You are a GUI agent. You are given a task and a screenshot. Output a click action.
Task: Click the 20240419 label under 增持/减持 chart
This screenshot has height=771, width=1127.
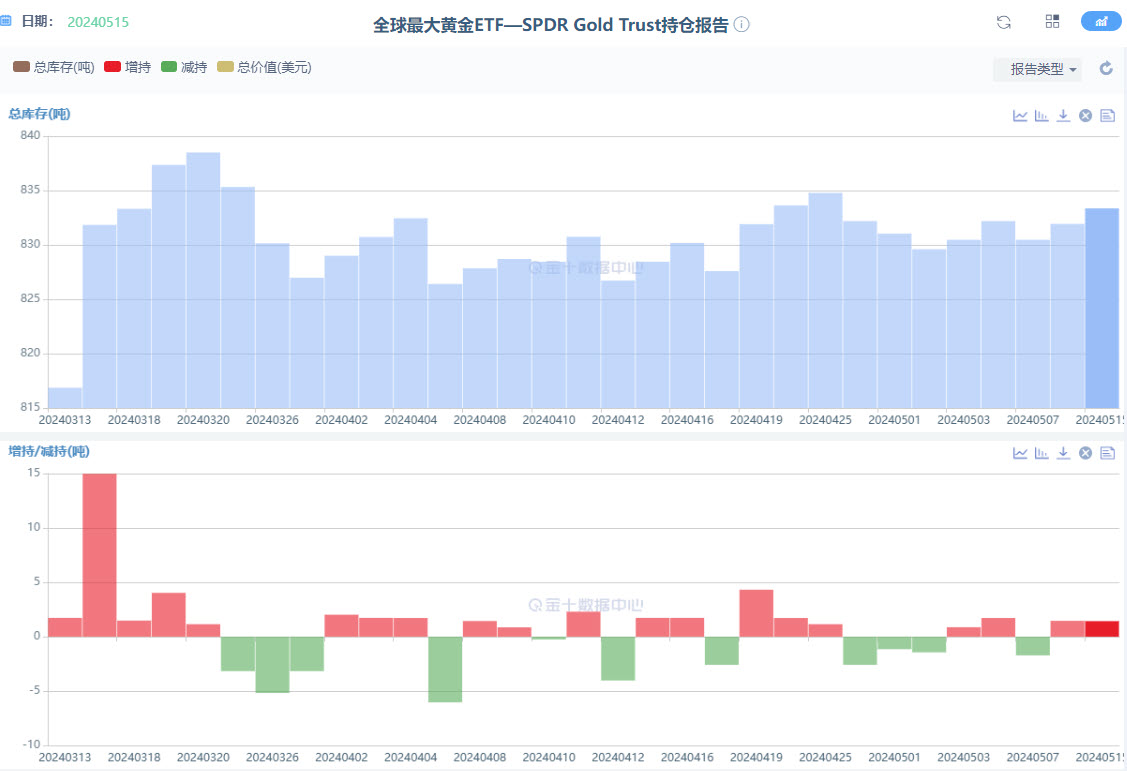[756, 757]
